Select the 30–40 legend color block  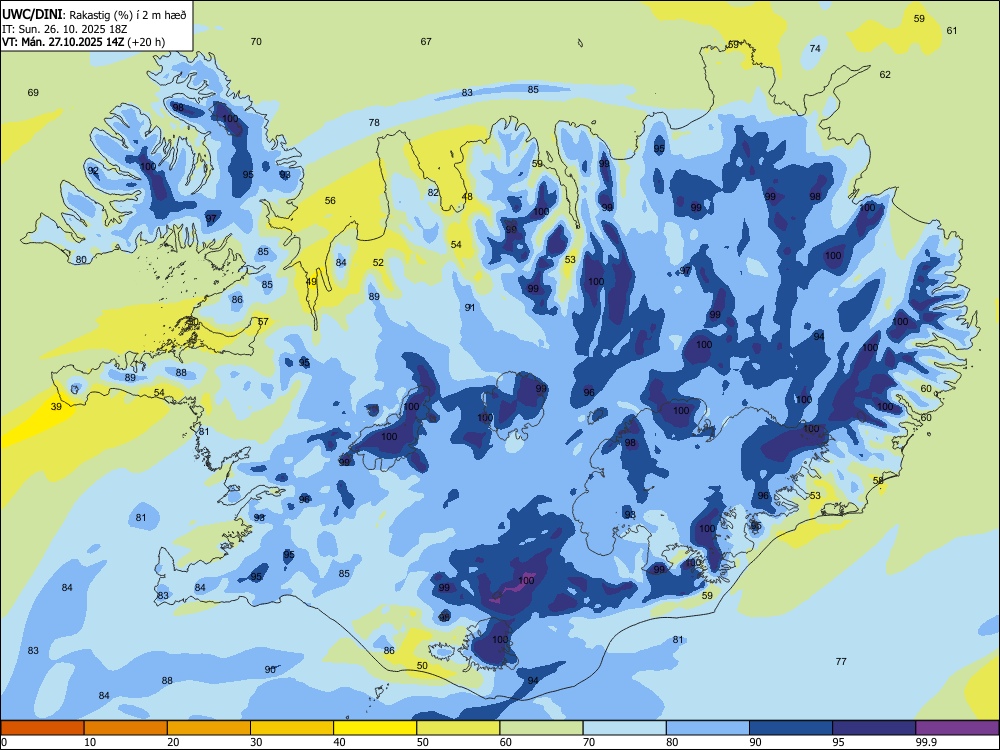click(292, 728)
